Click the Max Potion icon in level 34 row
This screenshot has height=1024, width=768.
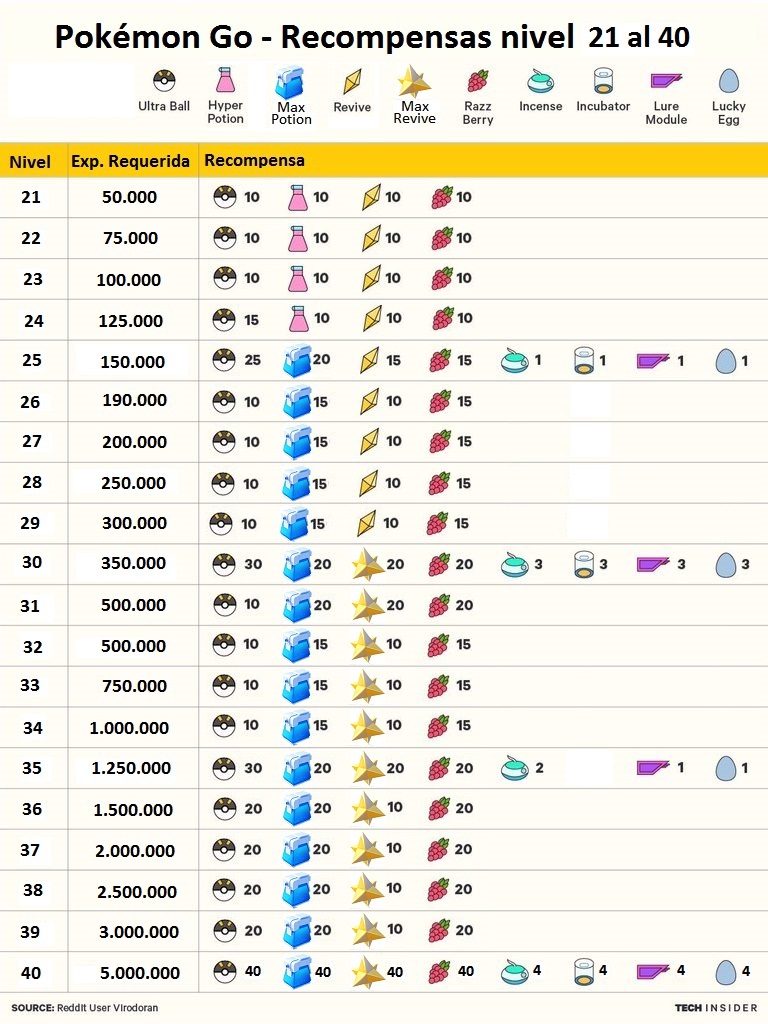(296, 726)
